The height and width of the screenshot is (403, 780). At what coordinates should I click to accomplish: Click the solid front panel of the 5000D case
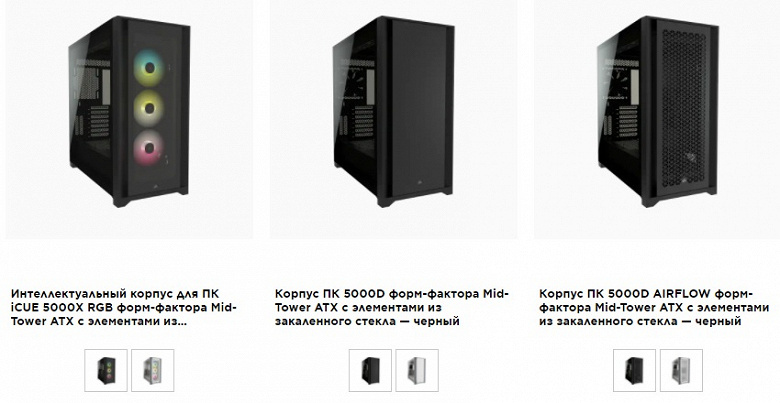click(418, 107)
